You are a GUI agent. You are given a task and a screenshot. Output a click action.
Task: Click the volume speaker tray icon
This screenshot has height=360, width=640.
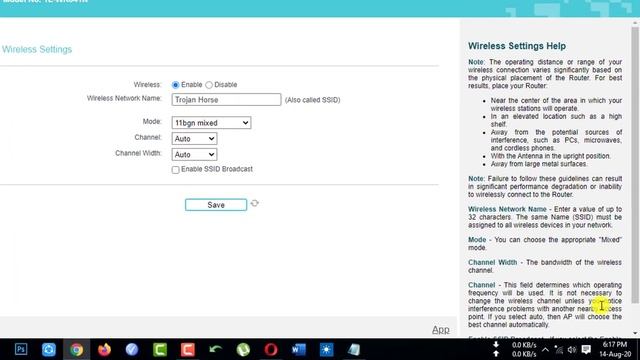572,350
